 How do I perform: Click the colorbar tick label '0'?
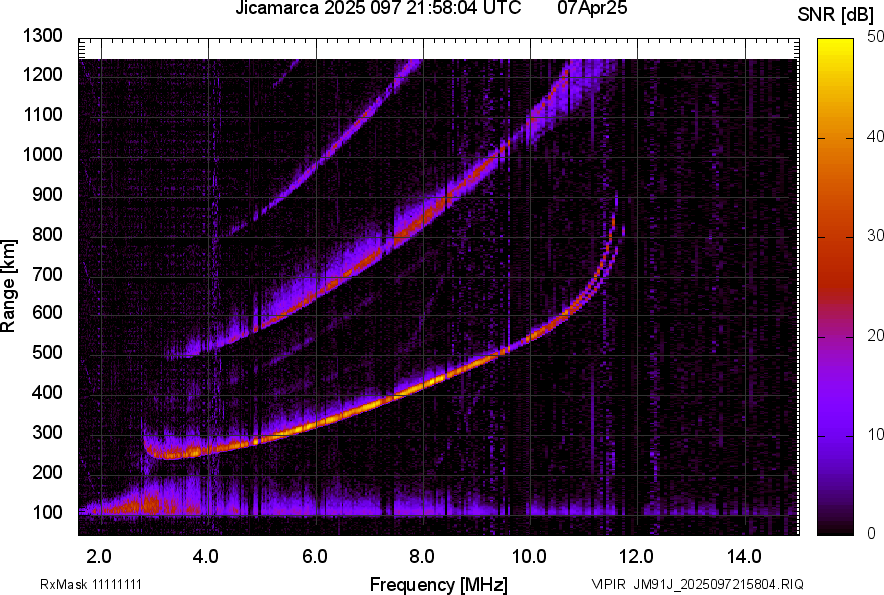872,533
